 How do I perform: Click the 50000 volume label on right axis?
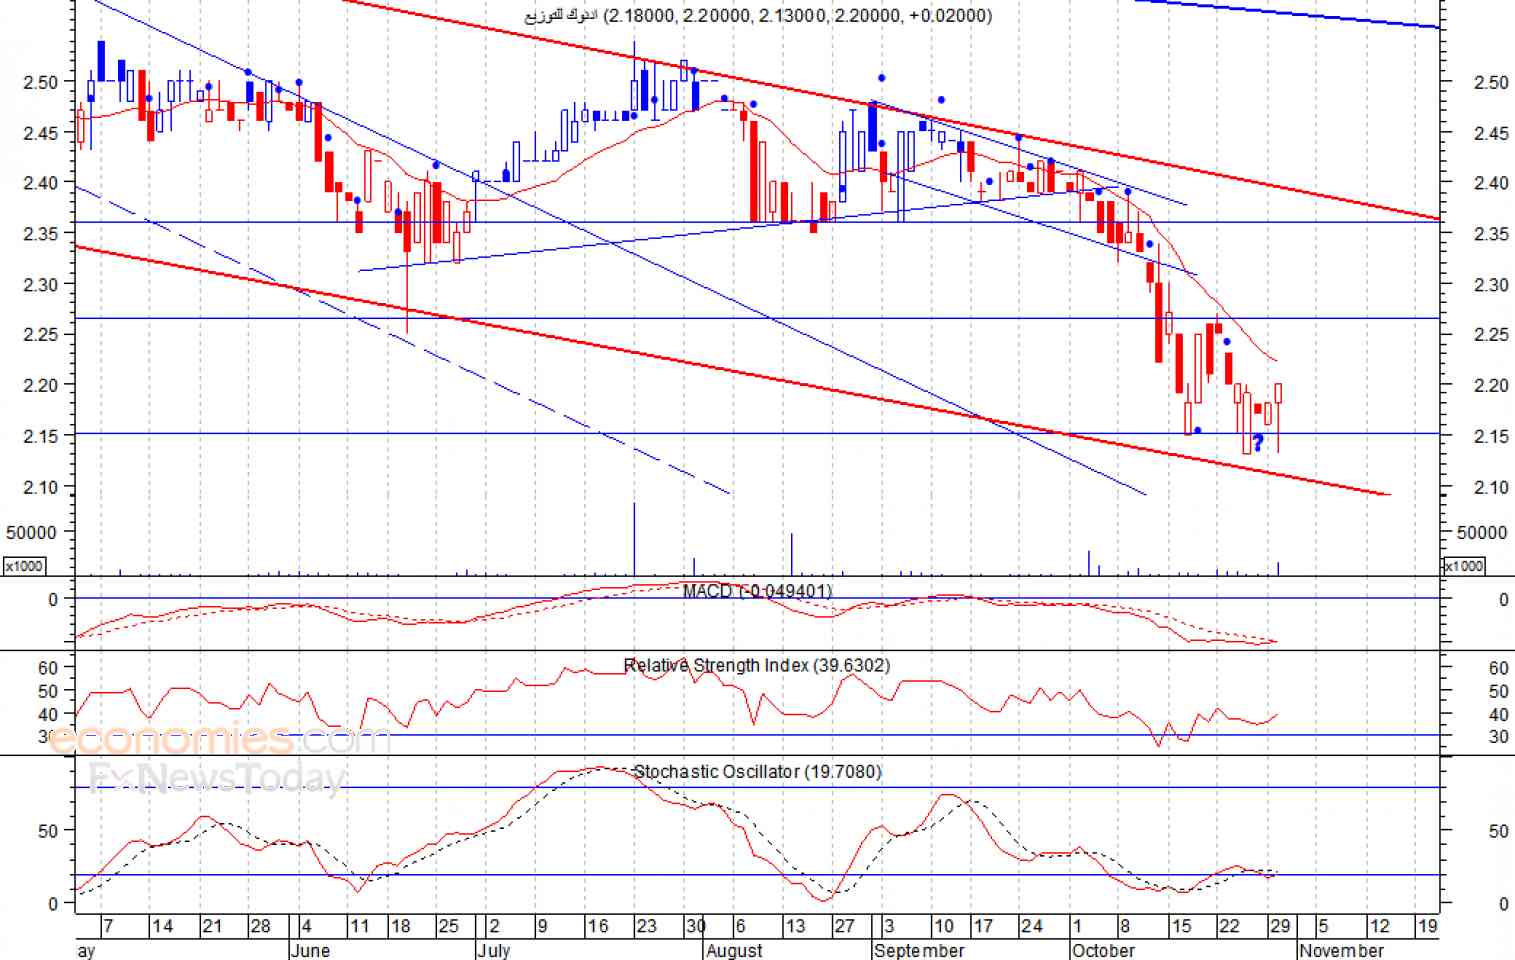point(1482,532)
